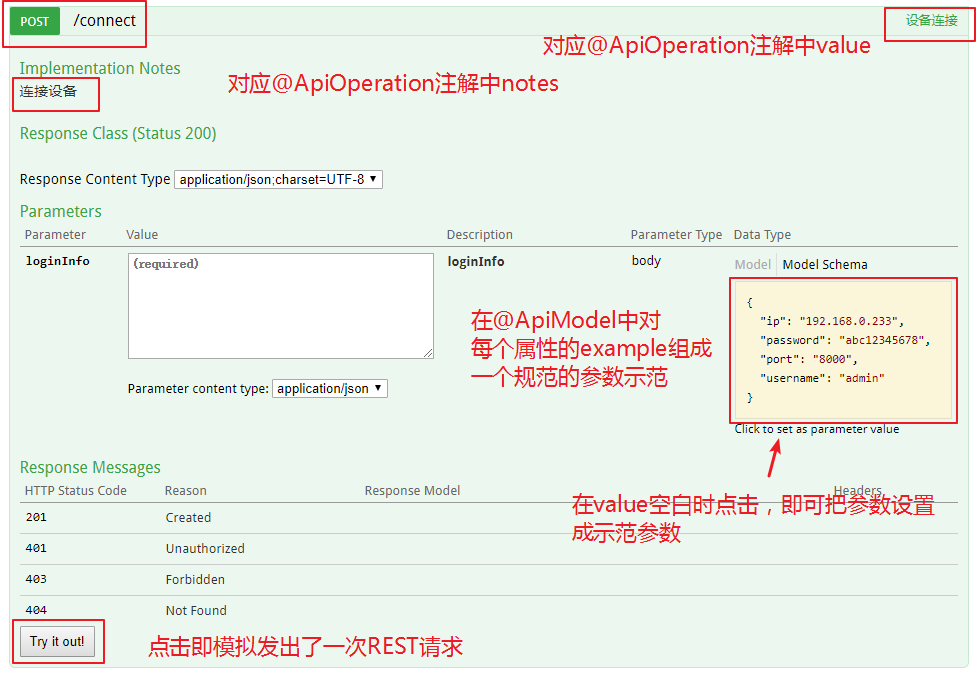
Task: Focus the loginInfo required value textarea
Action: [x=281, y=306]
